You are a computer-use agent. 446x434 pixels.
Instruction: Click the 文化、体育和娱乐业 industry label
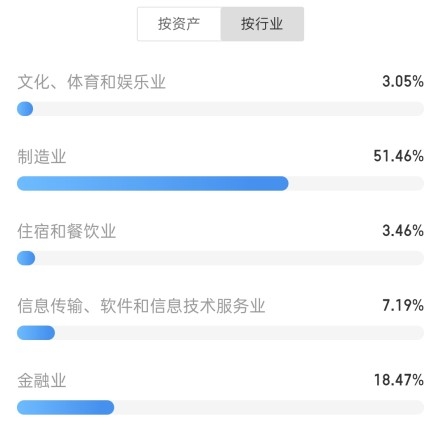point(92,82)
